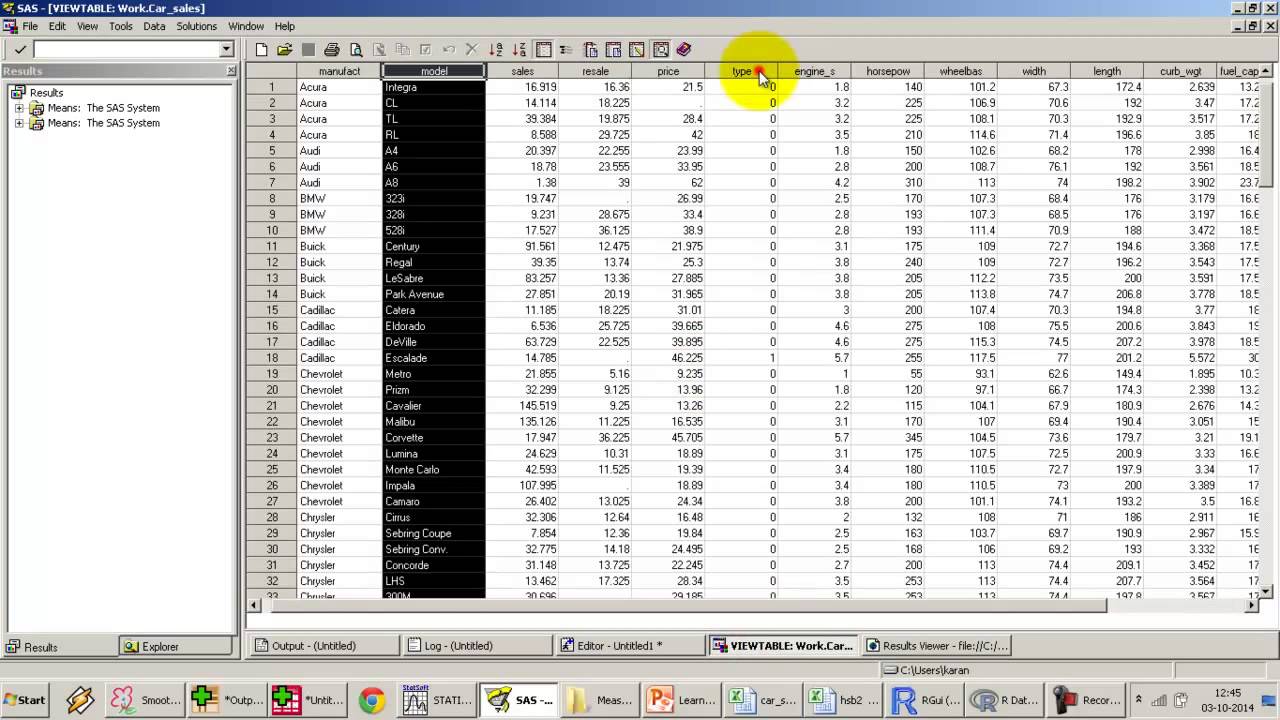1280x720 pixels.
Task: Open the View menu
Action: pos(88,26)
